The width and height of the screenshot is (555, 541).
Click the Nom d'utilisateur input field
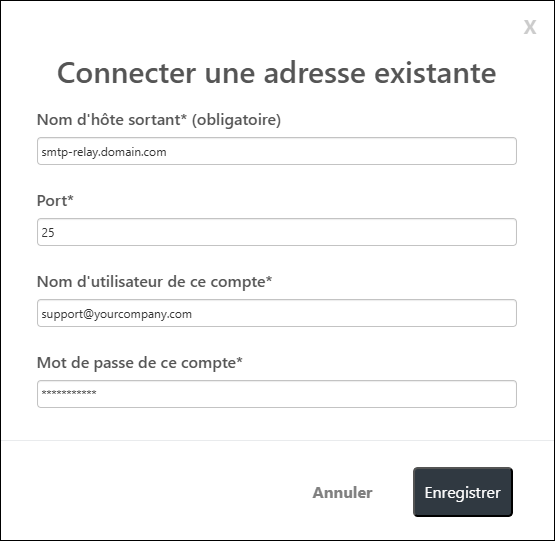277,313
